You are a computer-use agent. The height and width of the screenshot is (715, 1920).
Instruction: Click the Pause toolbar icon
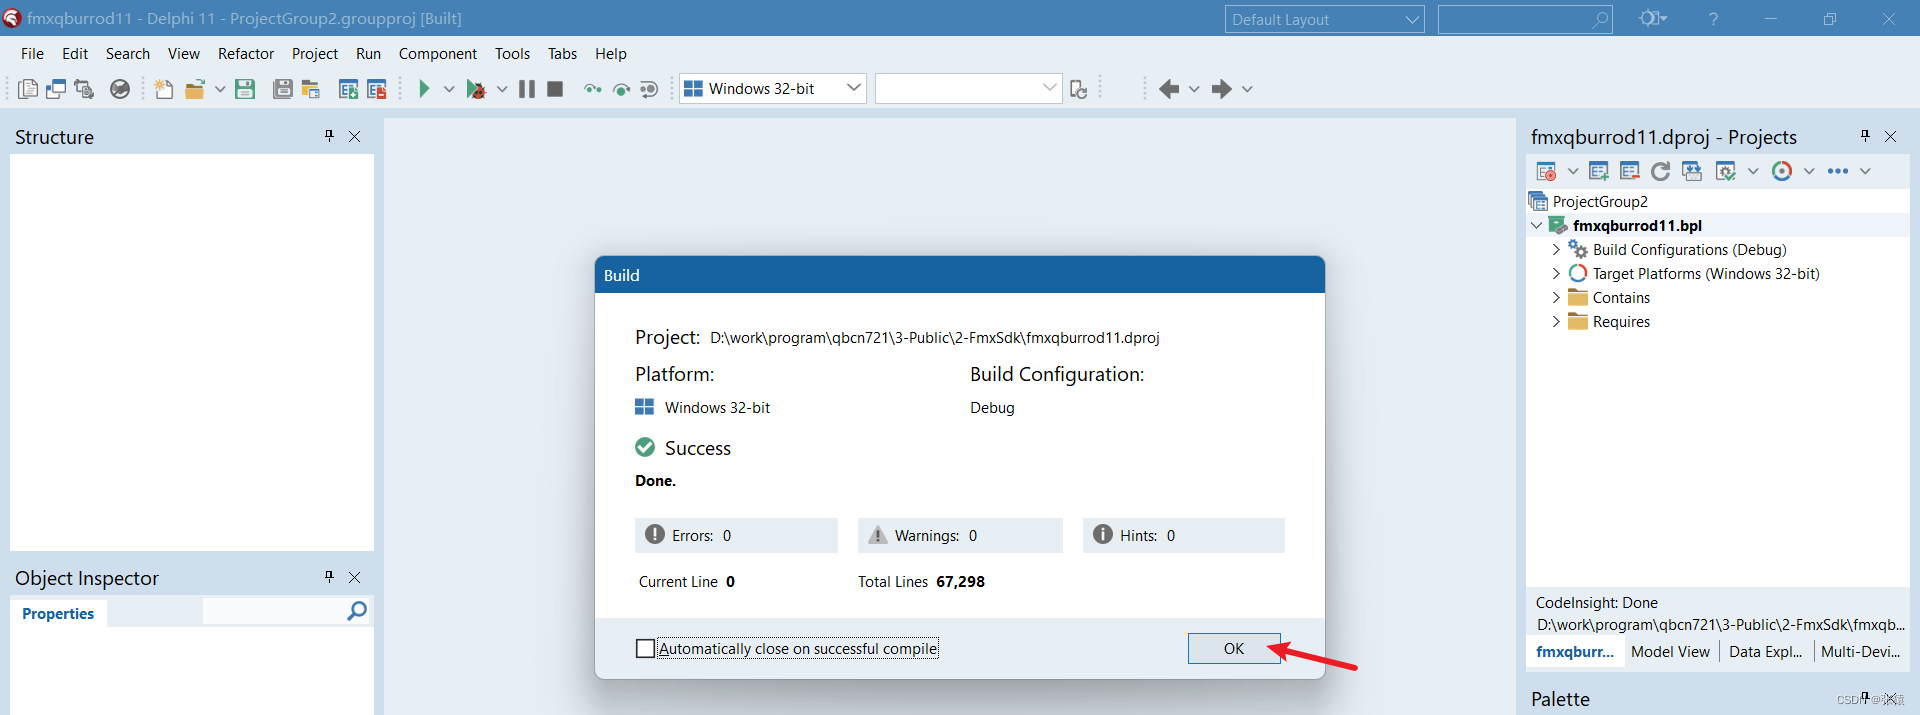527,89
